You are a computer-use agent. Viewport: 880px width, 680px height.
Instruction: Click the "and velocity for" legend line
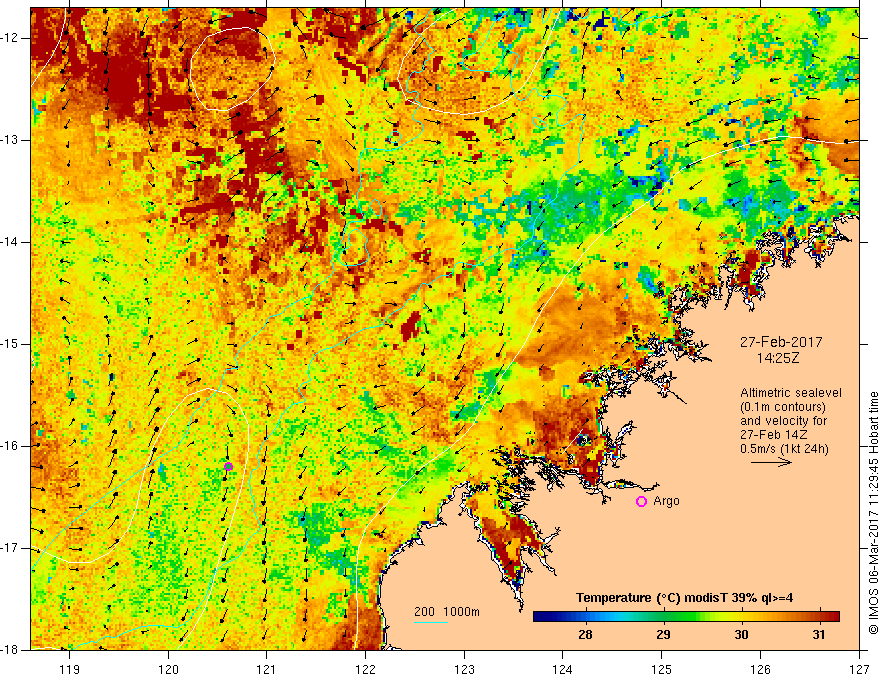pos(783,421)
